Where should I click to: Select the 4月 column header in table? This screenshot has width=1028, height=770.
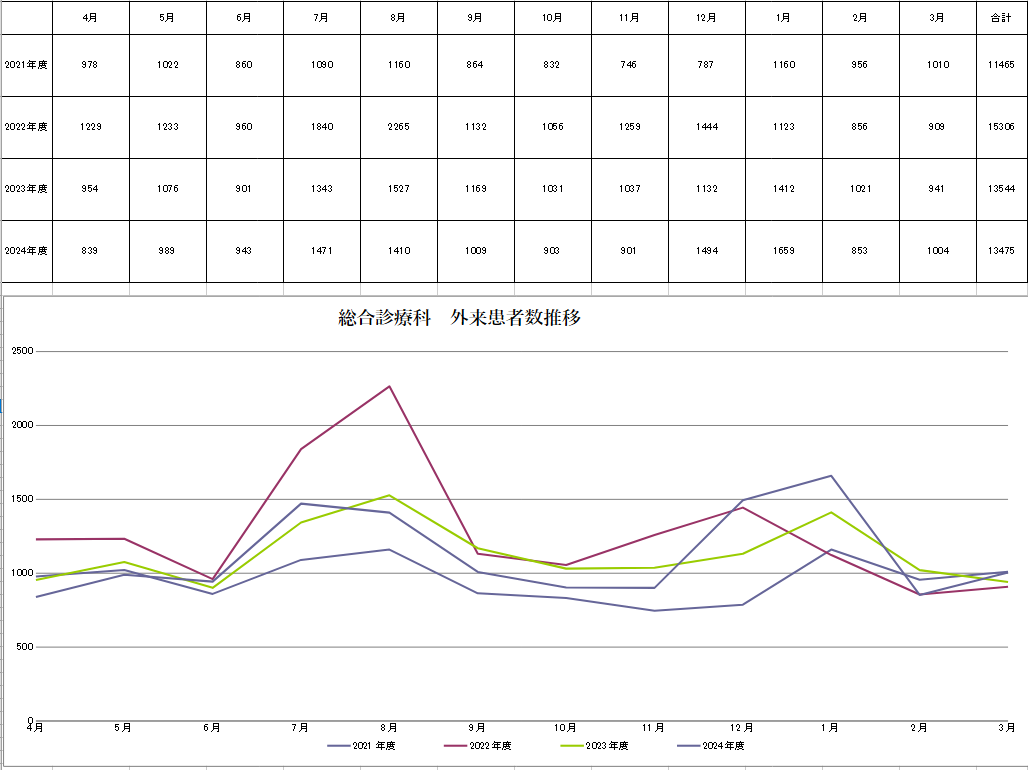(x=91, y=17)
